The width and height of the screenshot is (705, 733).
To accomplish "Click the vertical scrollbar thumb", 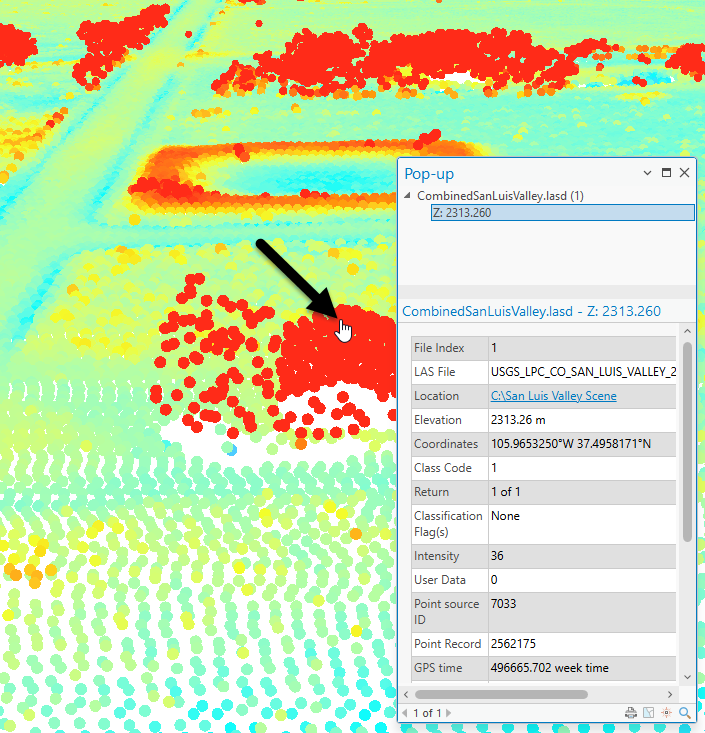I will 687,440.
